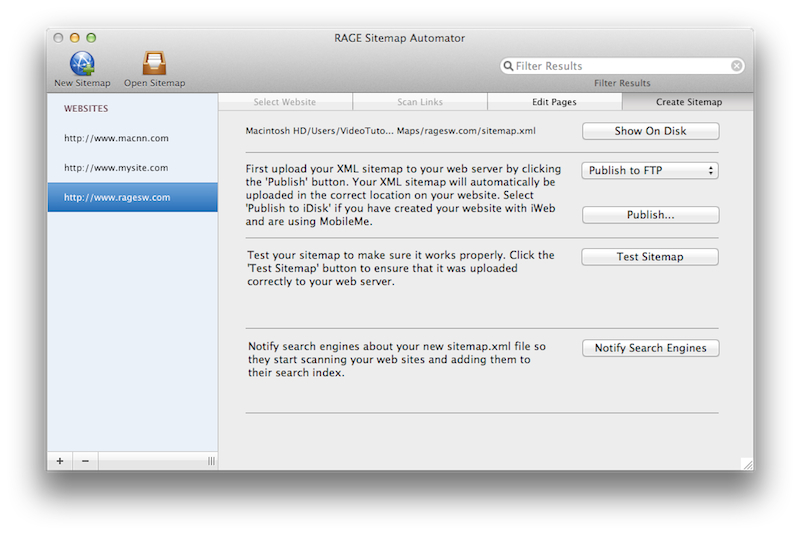Click the Test Sitemap button
800x535 pixels.
pyautogui.click(x=650, y=257)
